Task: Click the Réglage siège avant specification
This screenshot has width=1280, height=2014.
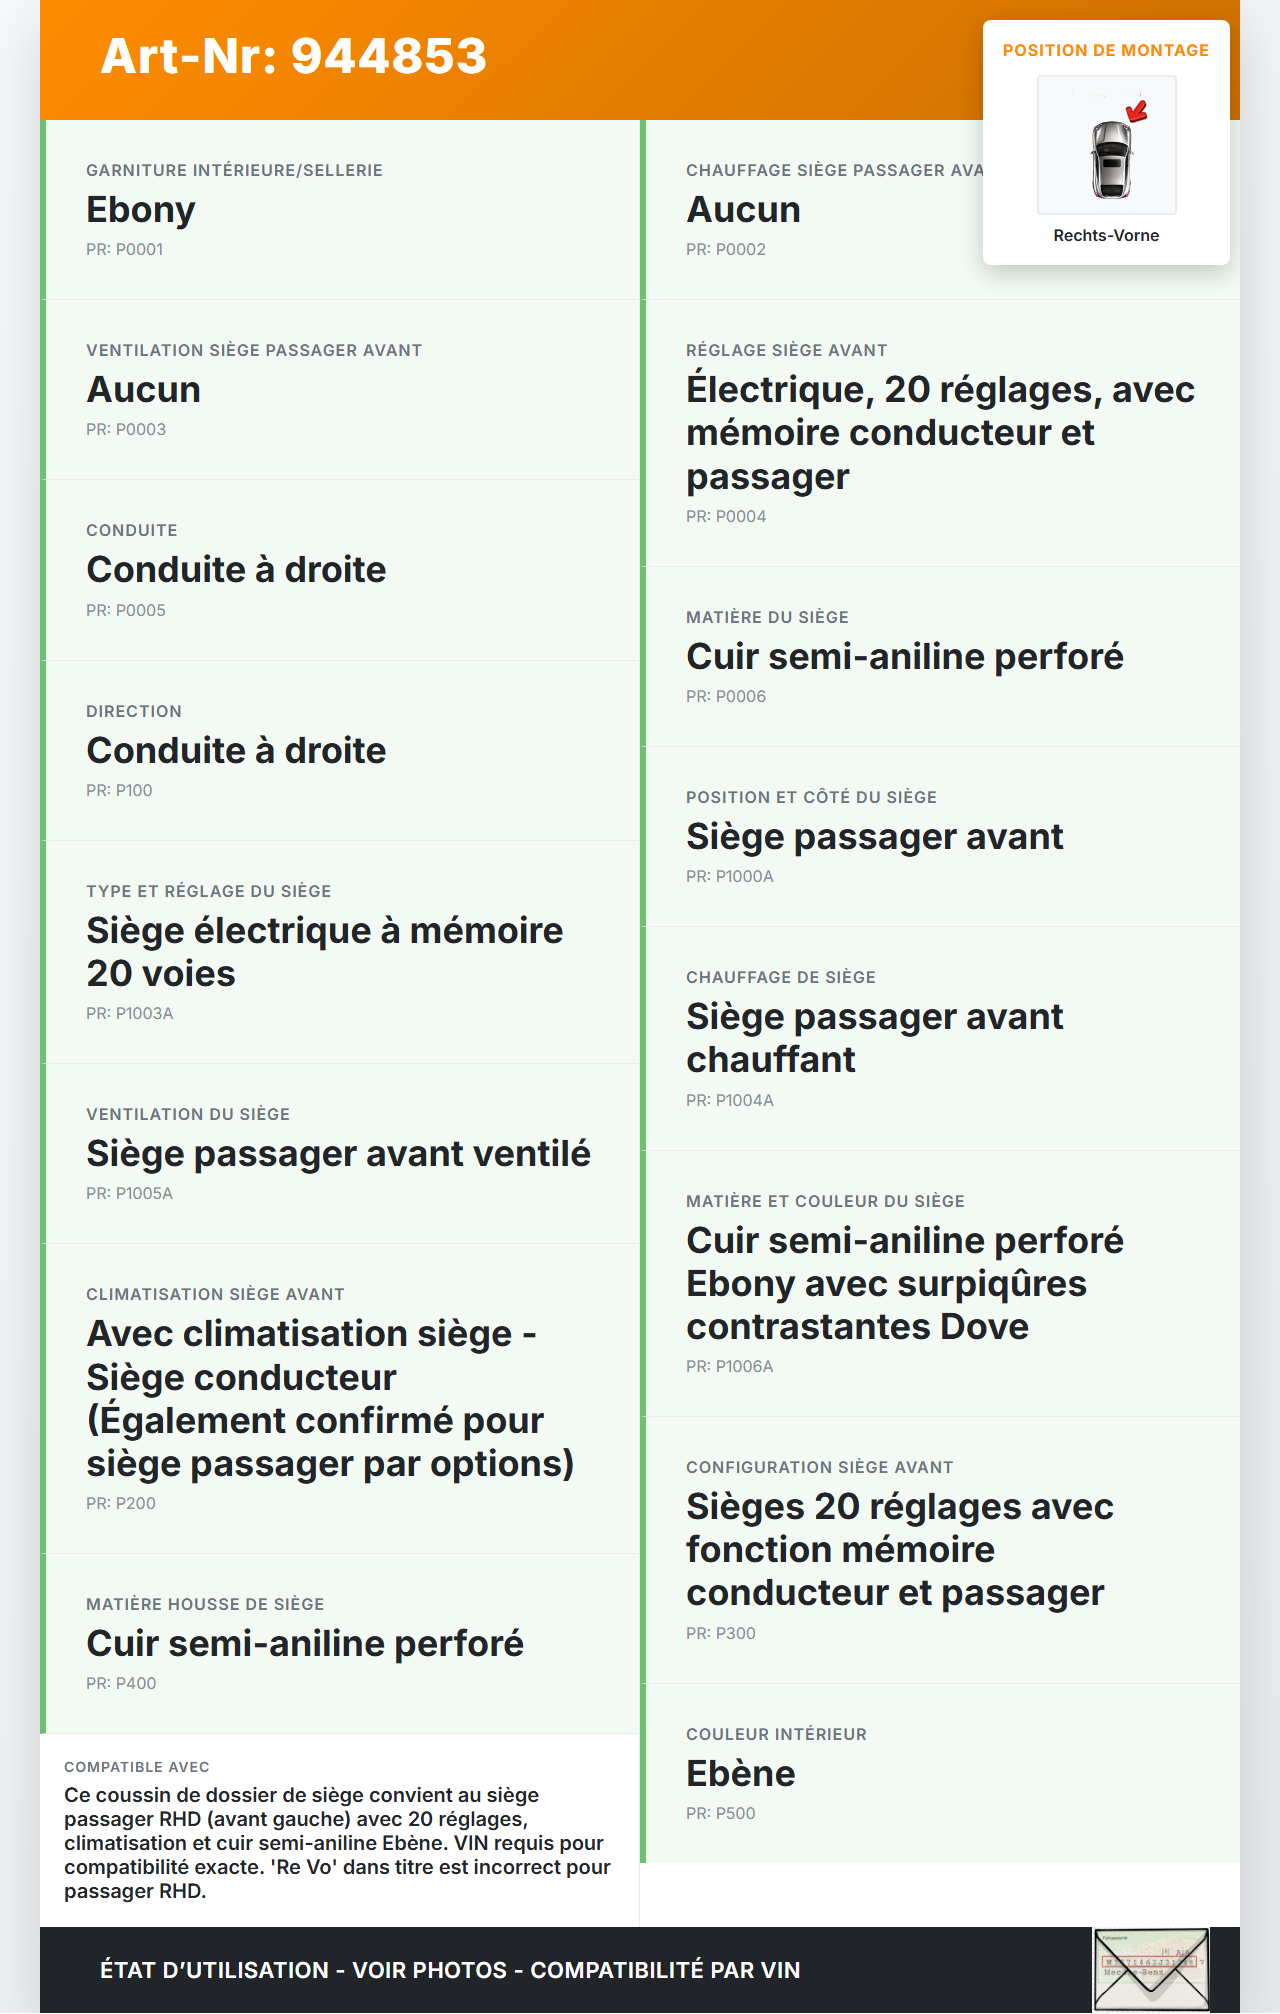Action: point(940,432)
